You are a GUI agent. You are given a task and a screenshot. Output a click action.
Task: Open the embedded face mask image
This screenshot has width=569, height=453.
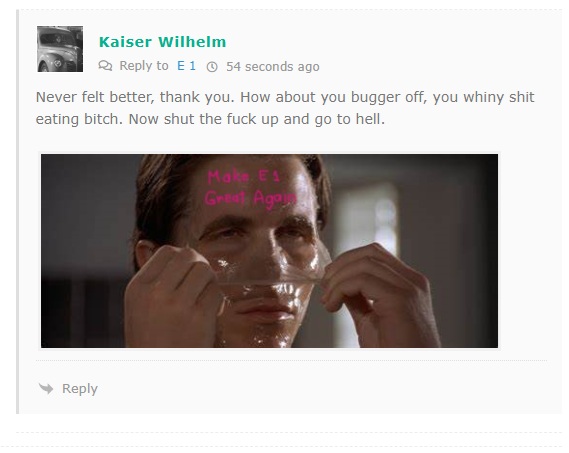(x=269, y=251)
